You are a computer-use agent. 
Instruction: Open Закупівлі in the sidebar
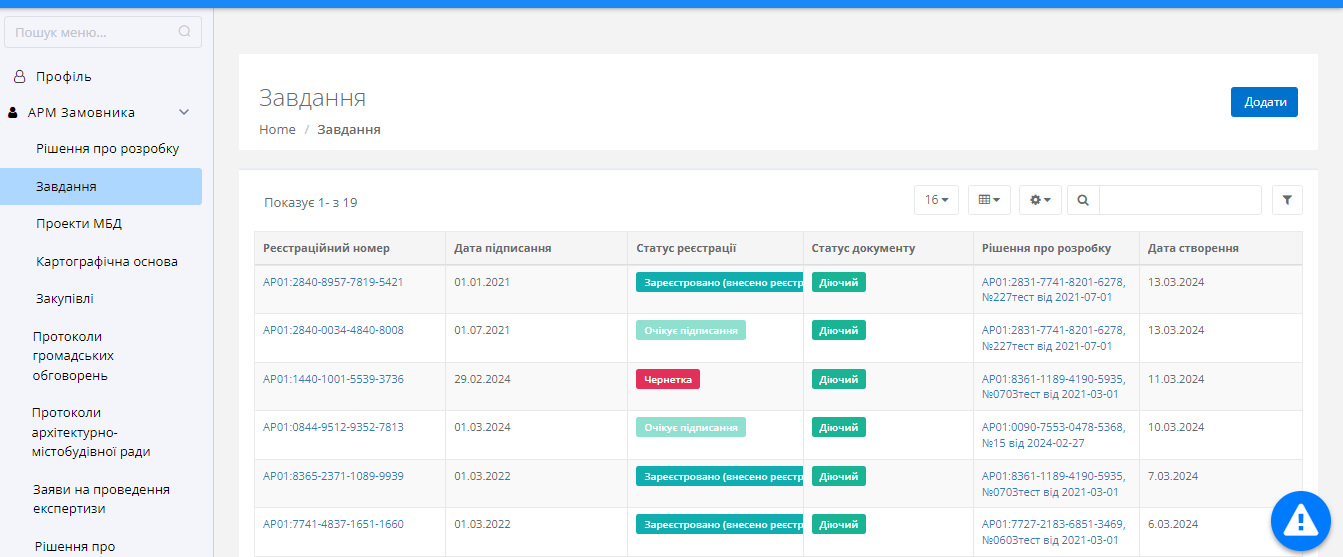[65, 298]
